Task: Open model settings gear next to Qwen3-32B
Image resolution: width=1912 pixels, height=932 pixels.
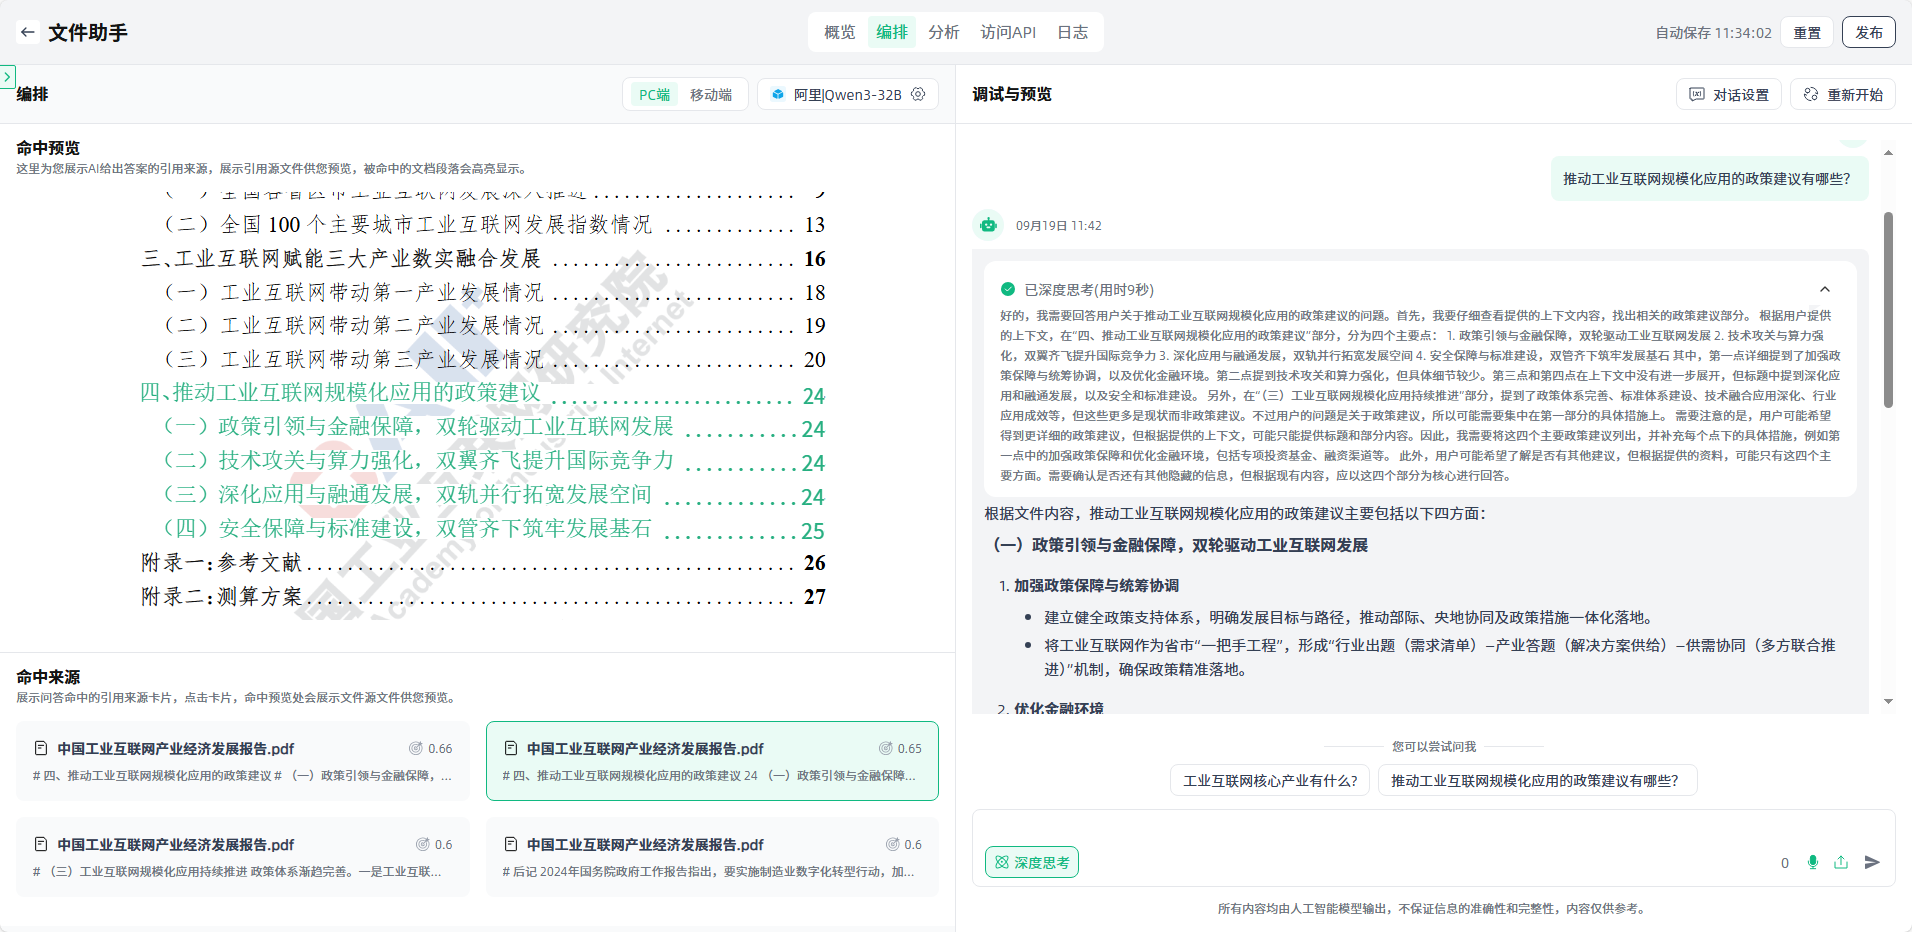Action: 918,94
